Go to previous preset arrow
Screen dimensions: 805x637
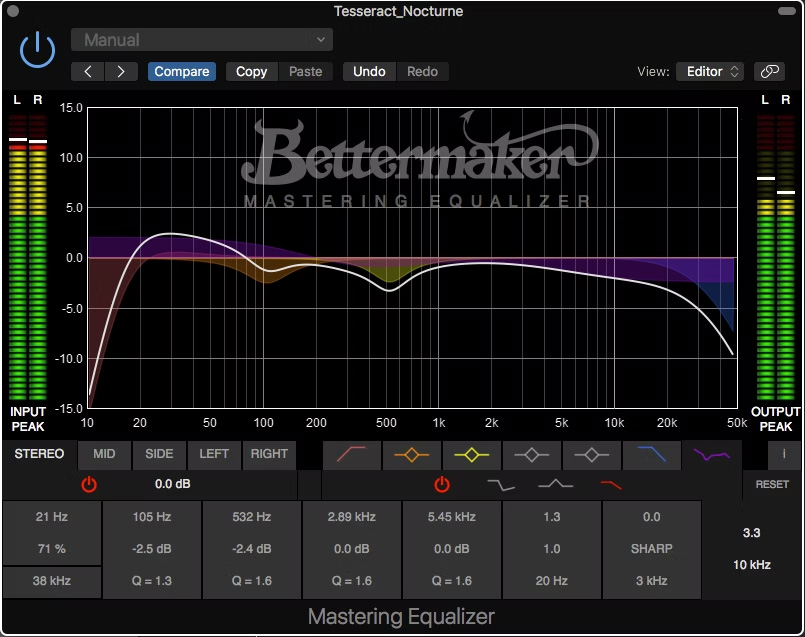pos(88,72)
